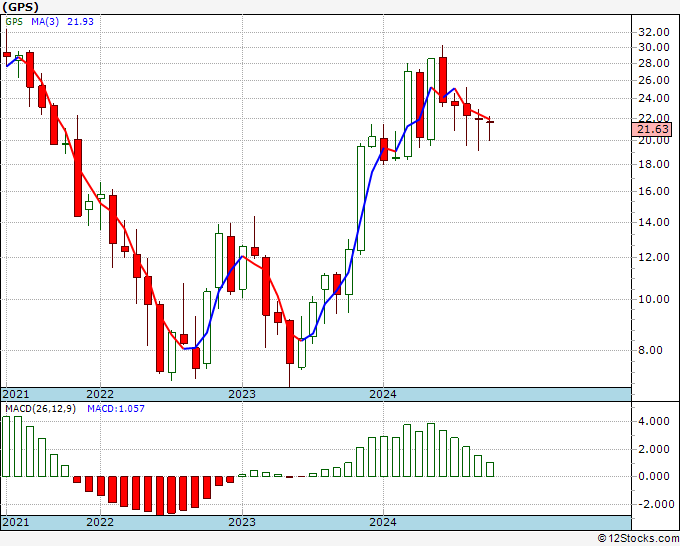The height and width of the screenshot is (546, 680).
Task: Click the MACD:1.057 value label
Action: click(x=116, y=409)
